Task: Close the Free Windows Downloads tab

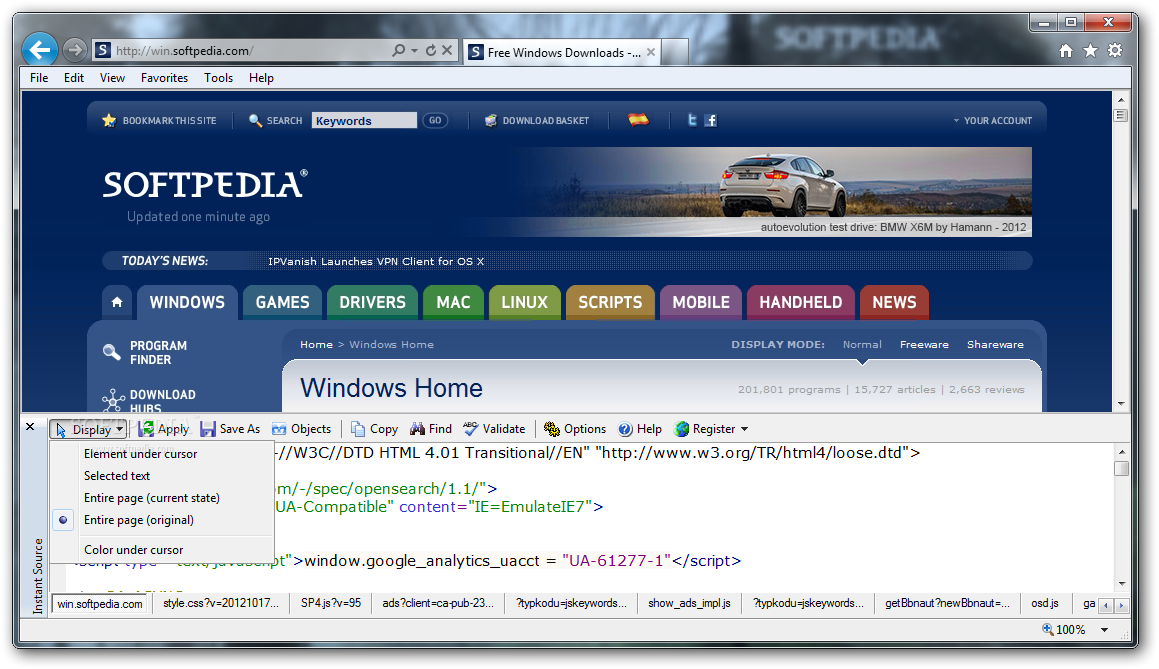Action: [x=650, y=52]
